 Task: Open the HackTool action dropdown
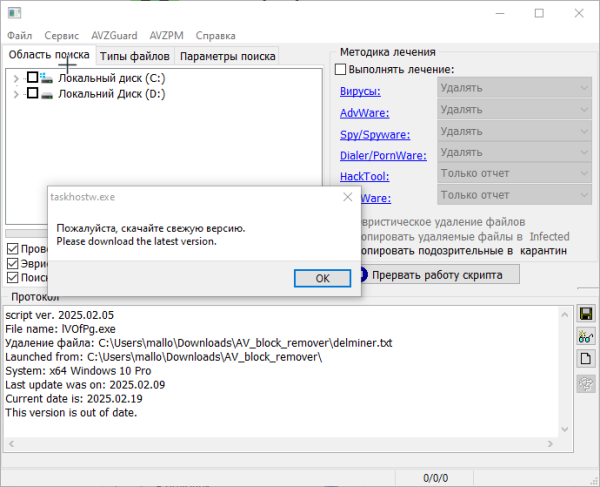click(514, 173)
